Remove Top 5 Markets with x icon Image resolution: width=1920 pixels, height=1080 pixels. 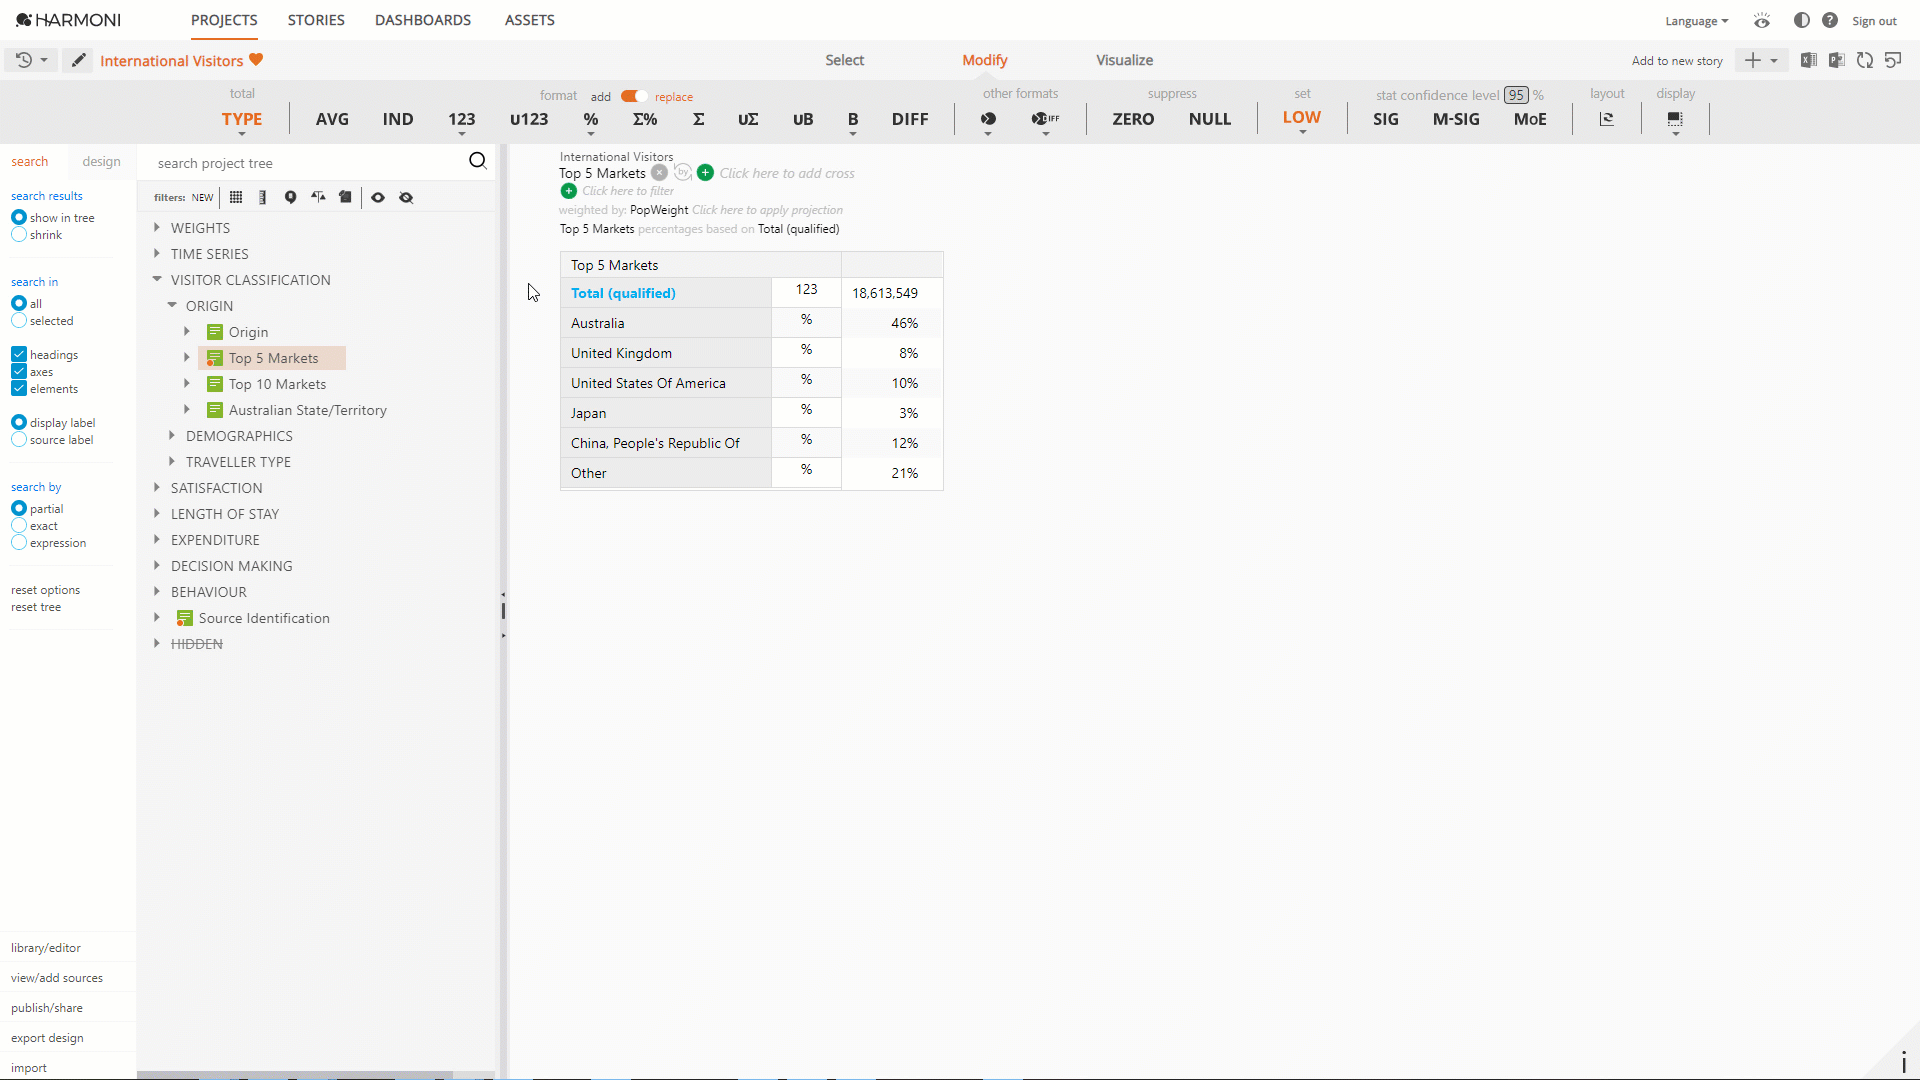click(x=659, y=173)
